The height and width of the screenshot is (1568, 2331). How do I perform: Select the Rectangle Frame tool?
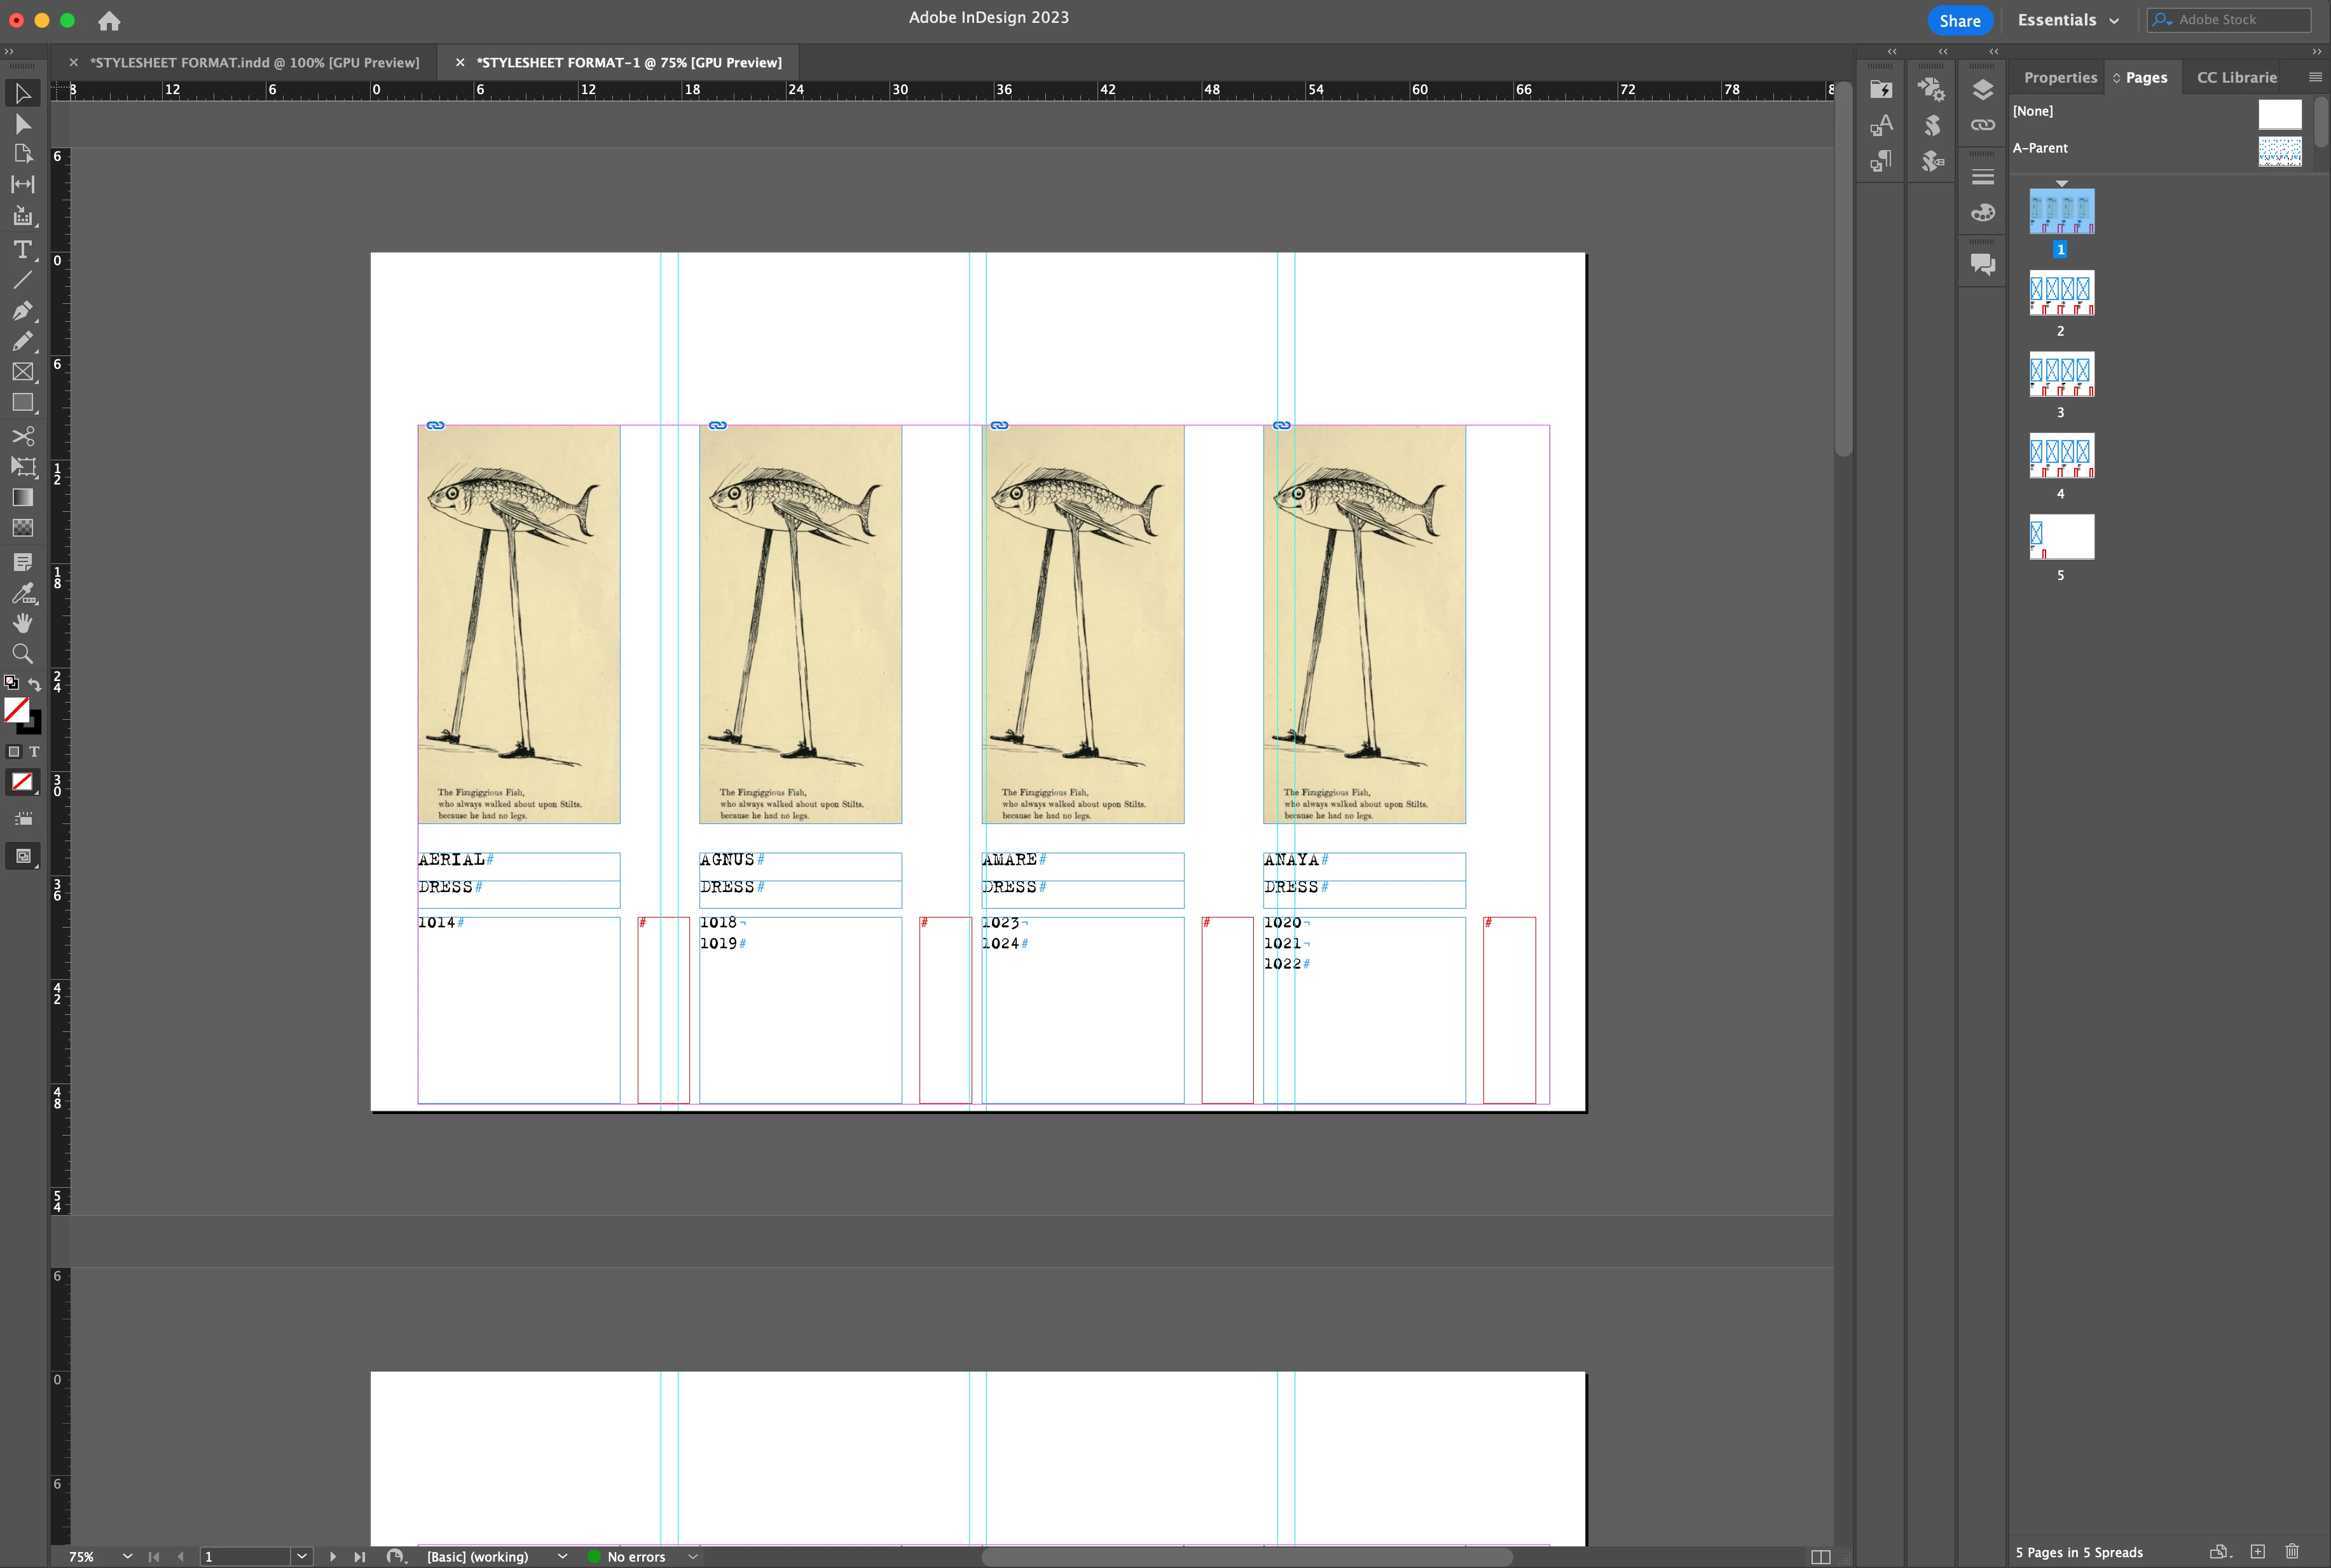click(x=22, y=372)
